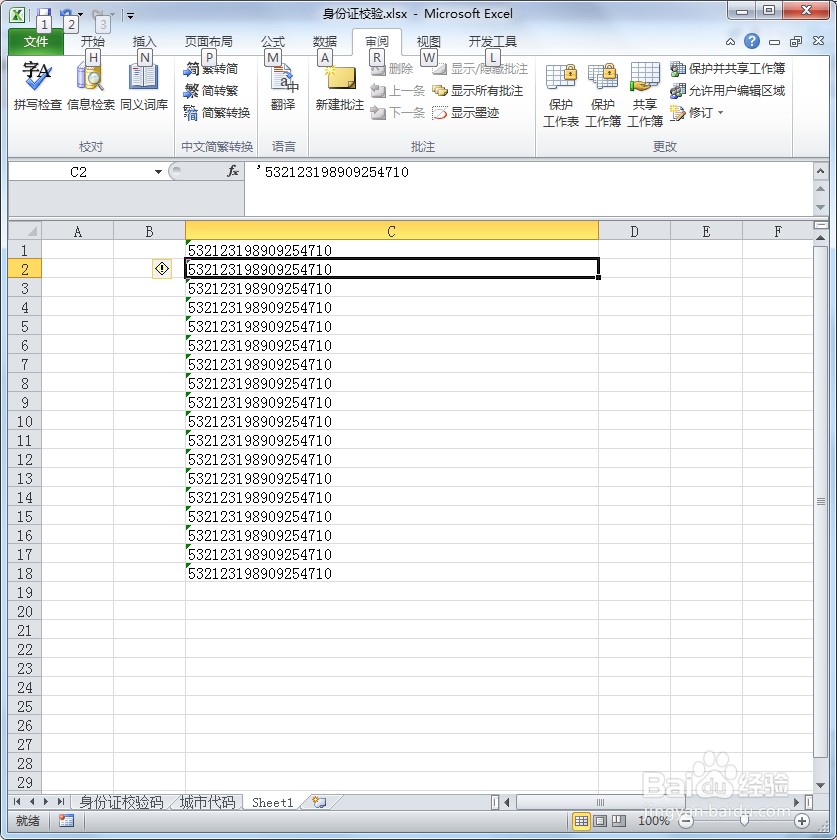The height and width of the screenshot is (840, 837).
Task: Switch to the 数据 Data tab
Action: tap(324, 41)
